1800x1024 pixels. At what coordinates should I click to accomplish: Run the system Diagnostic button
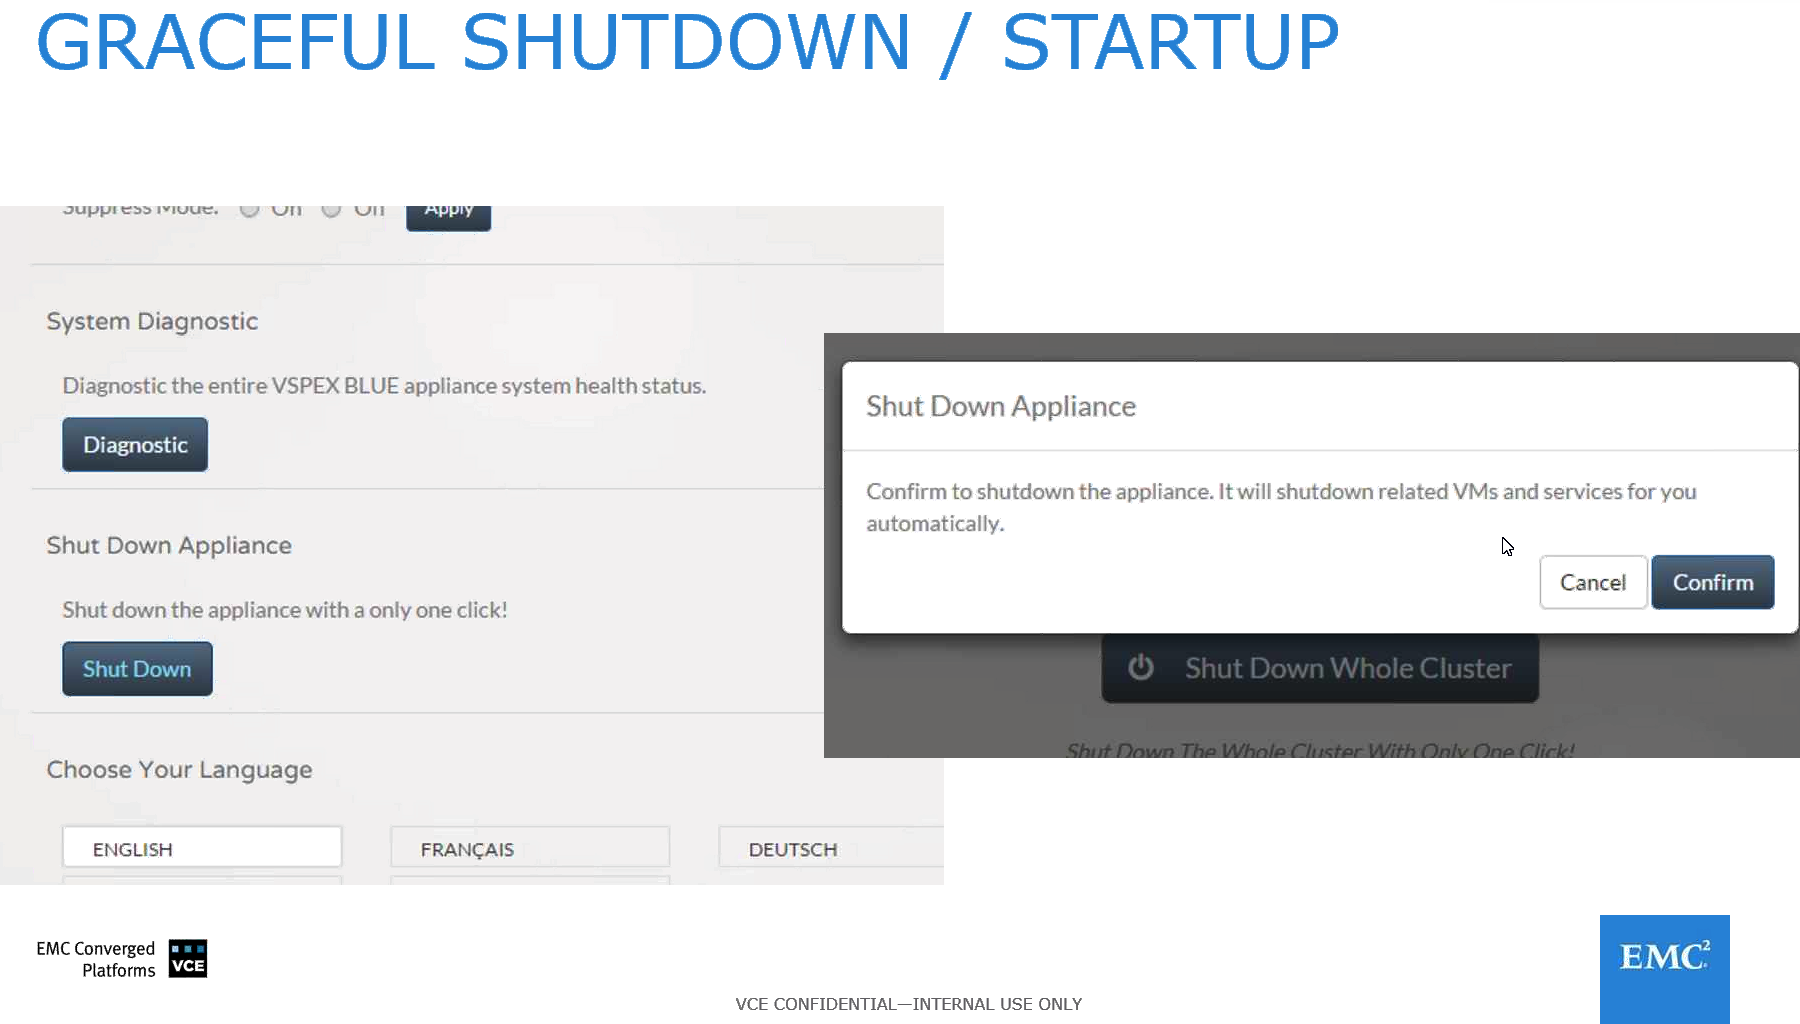click(135, 445)
